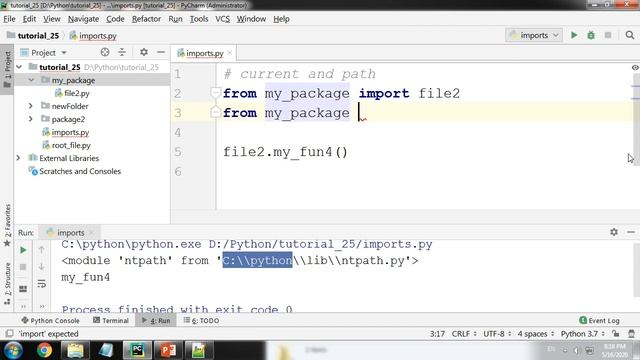The image size is (640, 360).
Task: Open Search Everywhere magnifier icon
Action: coord(630,36)
